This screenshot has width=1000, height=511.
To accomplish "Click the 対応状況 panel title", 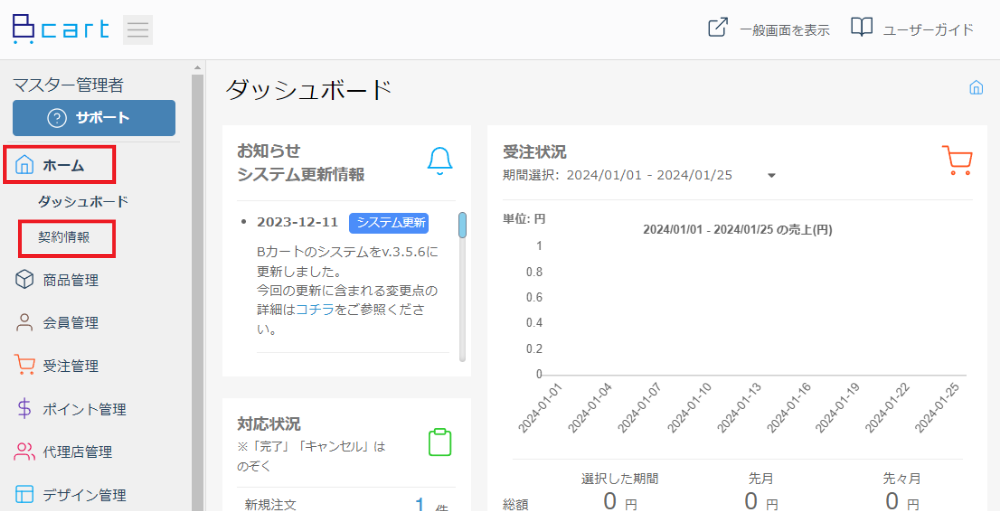I will 268,424.
